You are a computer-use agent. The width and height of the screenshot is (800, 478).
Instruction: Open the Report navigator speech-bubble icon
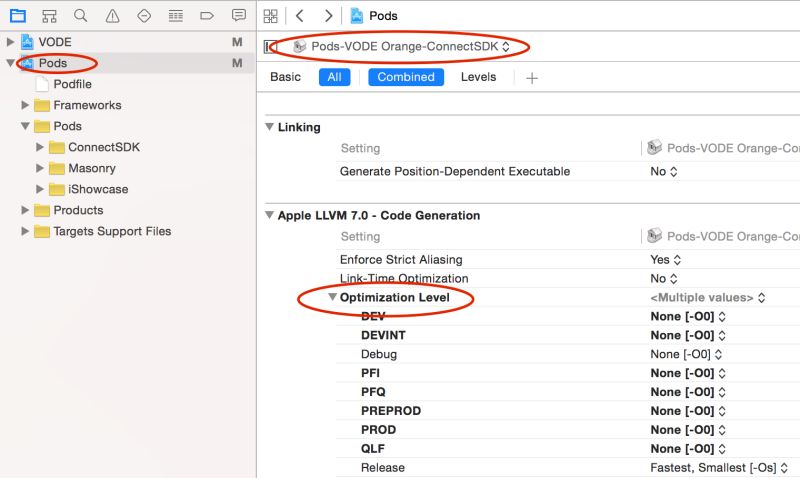(238, 15)
